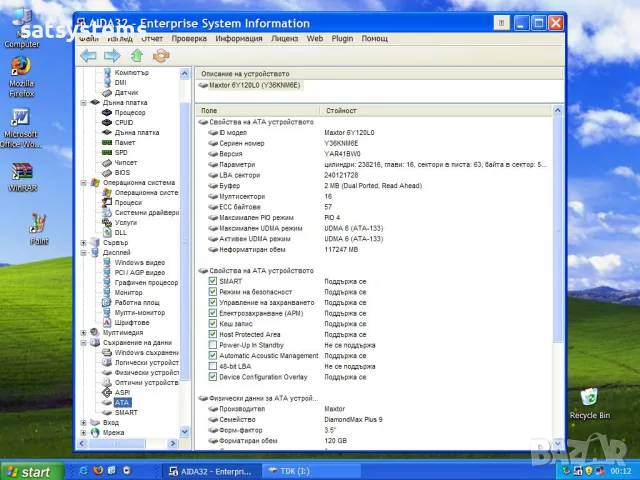Open WinRAR desktop icon

pos(22,177)
